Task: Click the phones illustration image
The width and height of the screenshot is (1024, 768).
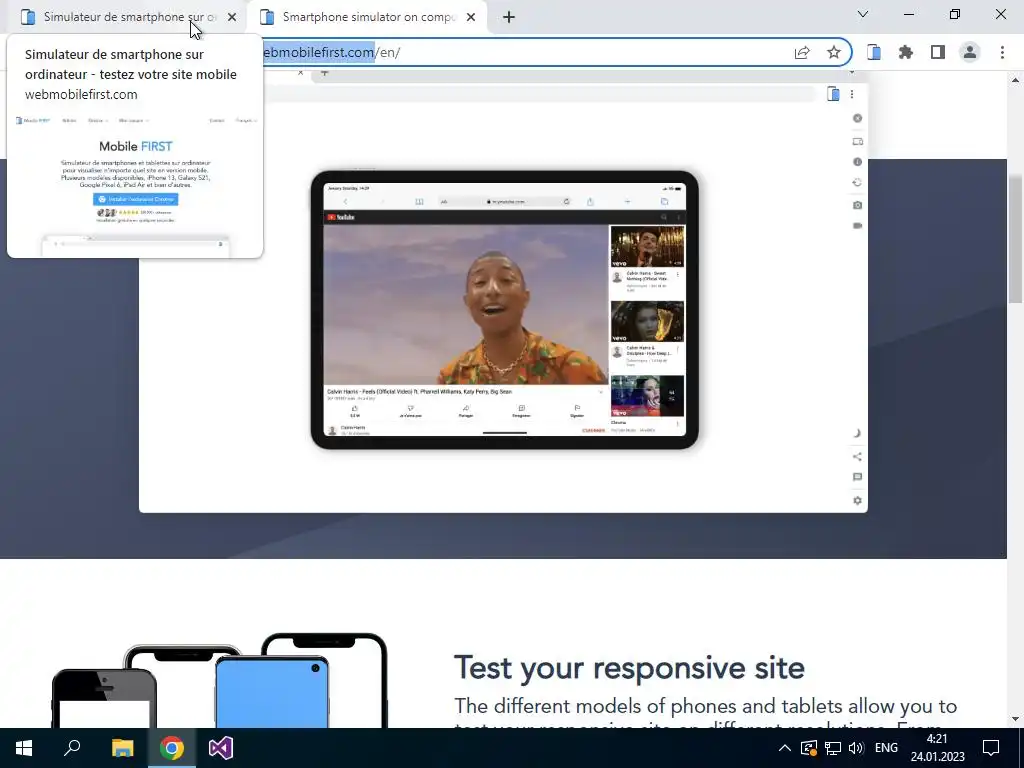Action: coord(220,680)
